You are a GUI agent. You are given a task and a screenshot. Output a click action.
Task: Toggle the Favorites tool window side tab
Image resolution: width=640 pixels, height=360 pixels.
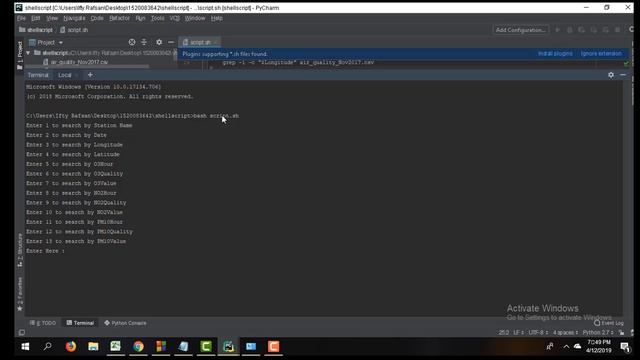point(20,294)
